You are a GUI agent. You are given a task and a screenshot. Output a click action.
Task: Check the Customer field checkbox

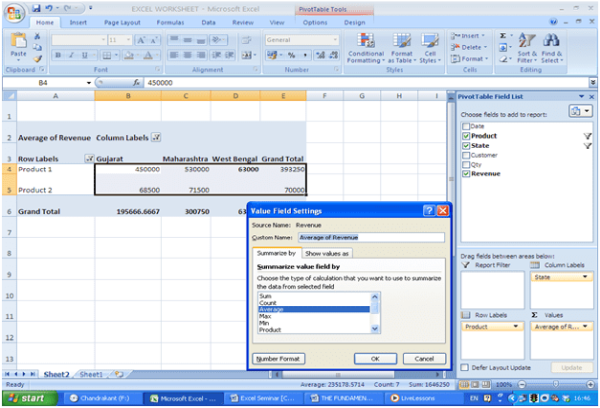pos(465,155)
